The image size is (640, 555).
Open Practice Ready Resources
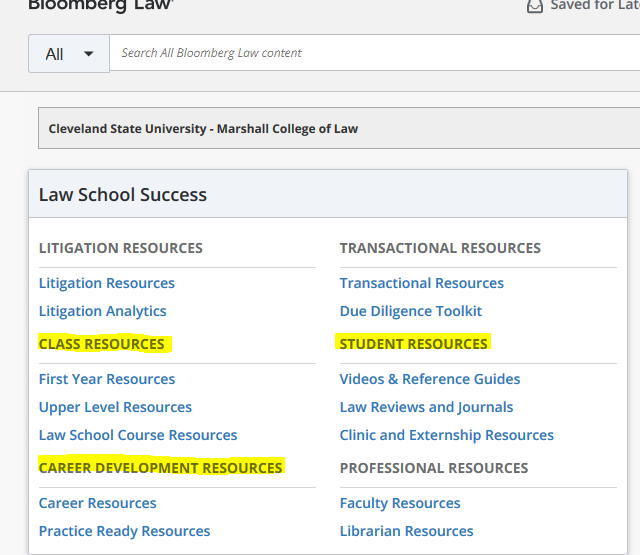coord(124,531)
